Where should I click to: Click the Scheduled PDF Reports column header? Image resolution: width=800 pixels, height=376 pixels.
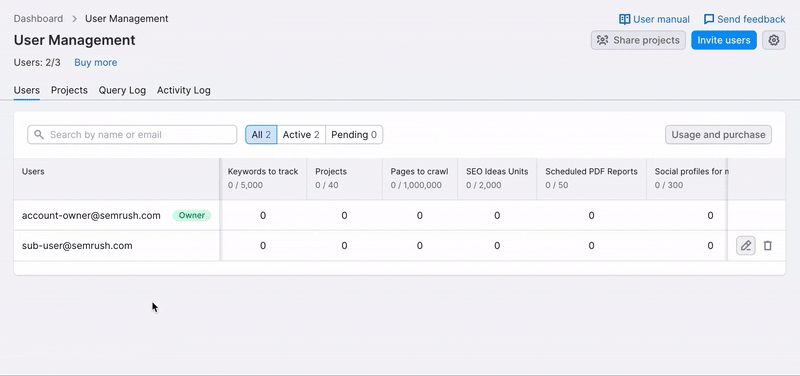click(591, 179)
